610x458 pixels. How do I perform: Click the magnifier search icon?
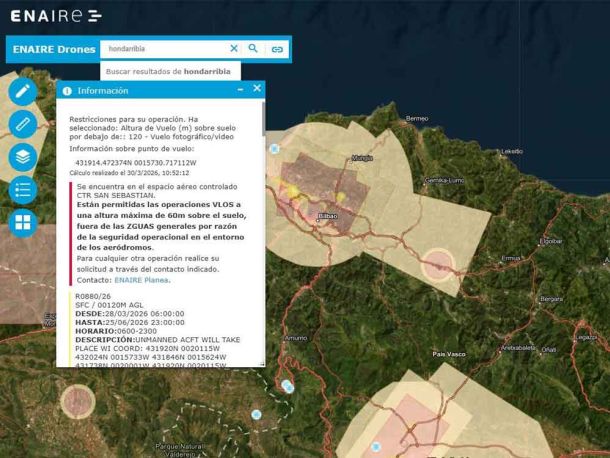click(254, 48)
